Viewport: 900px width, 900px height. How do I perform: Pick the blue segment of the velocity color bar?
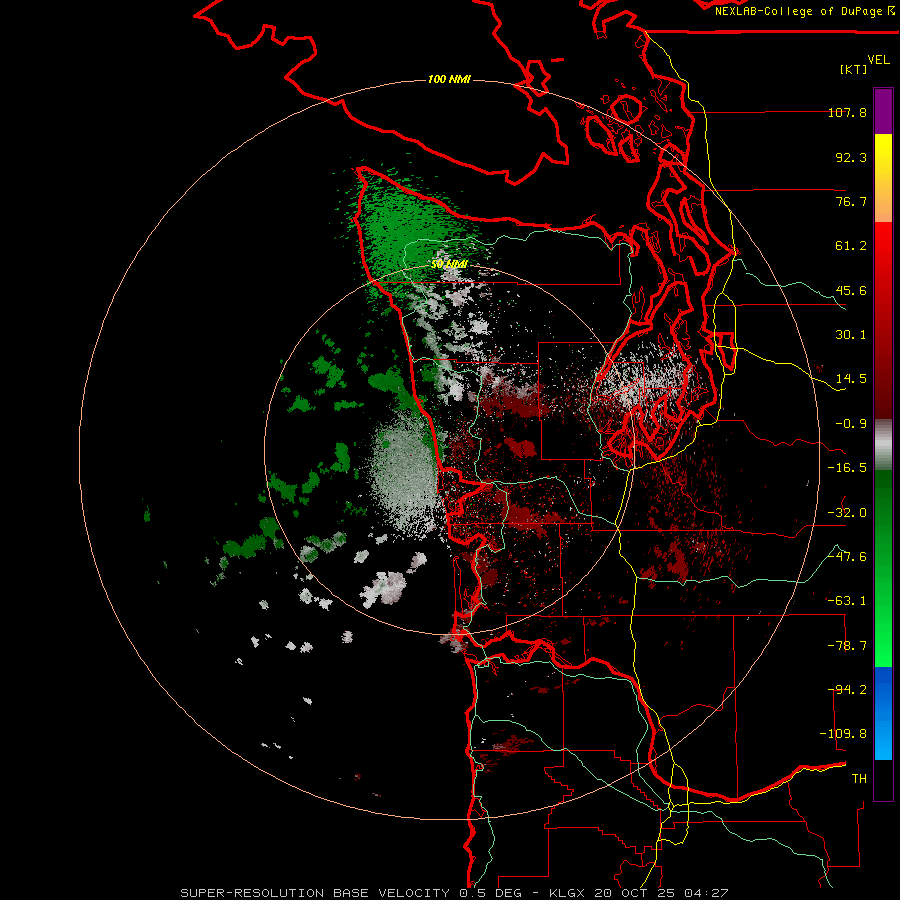tap(883, 713)
